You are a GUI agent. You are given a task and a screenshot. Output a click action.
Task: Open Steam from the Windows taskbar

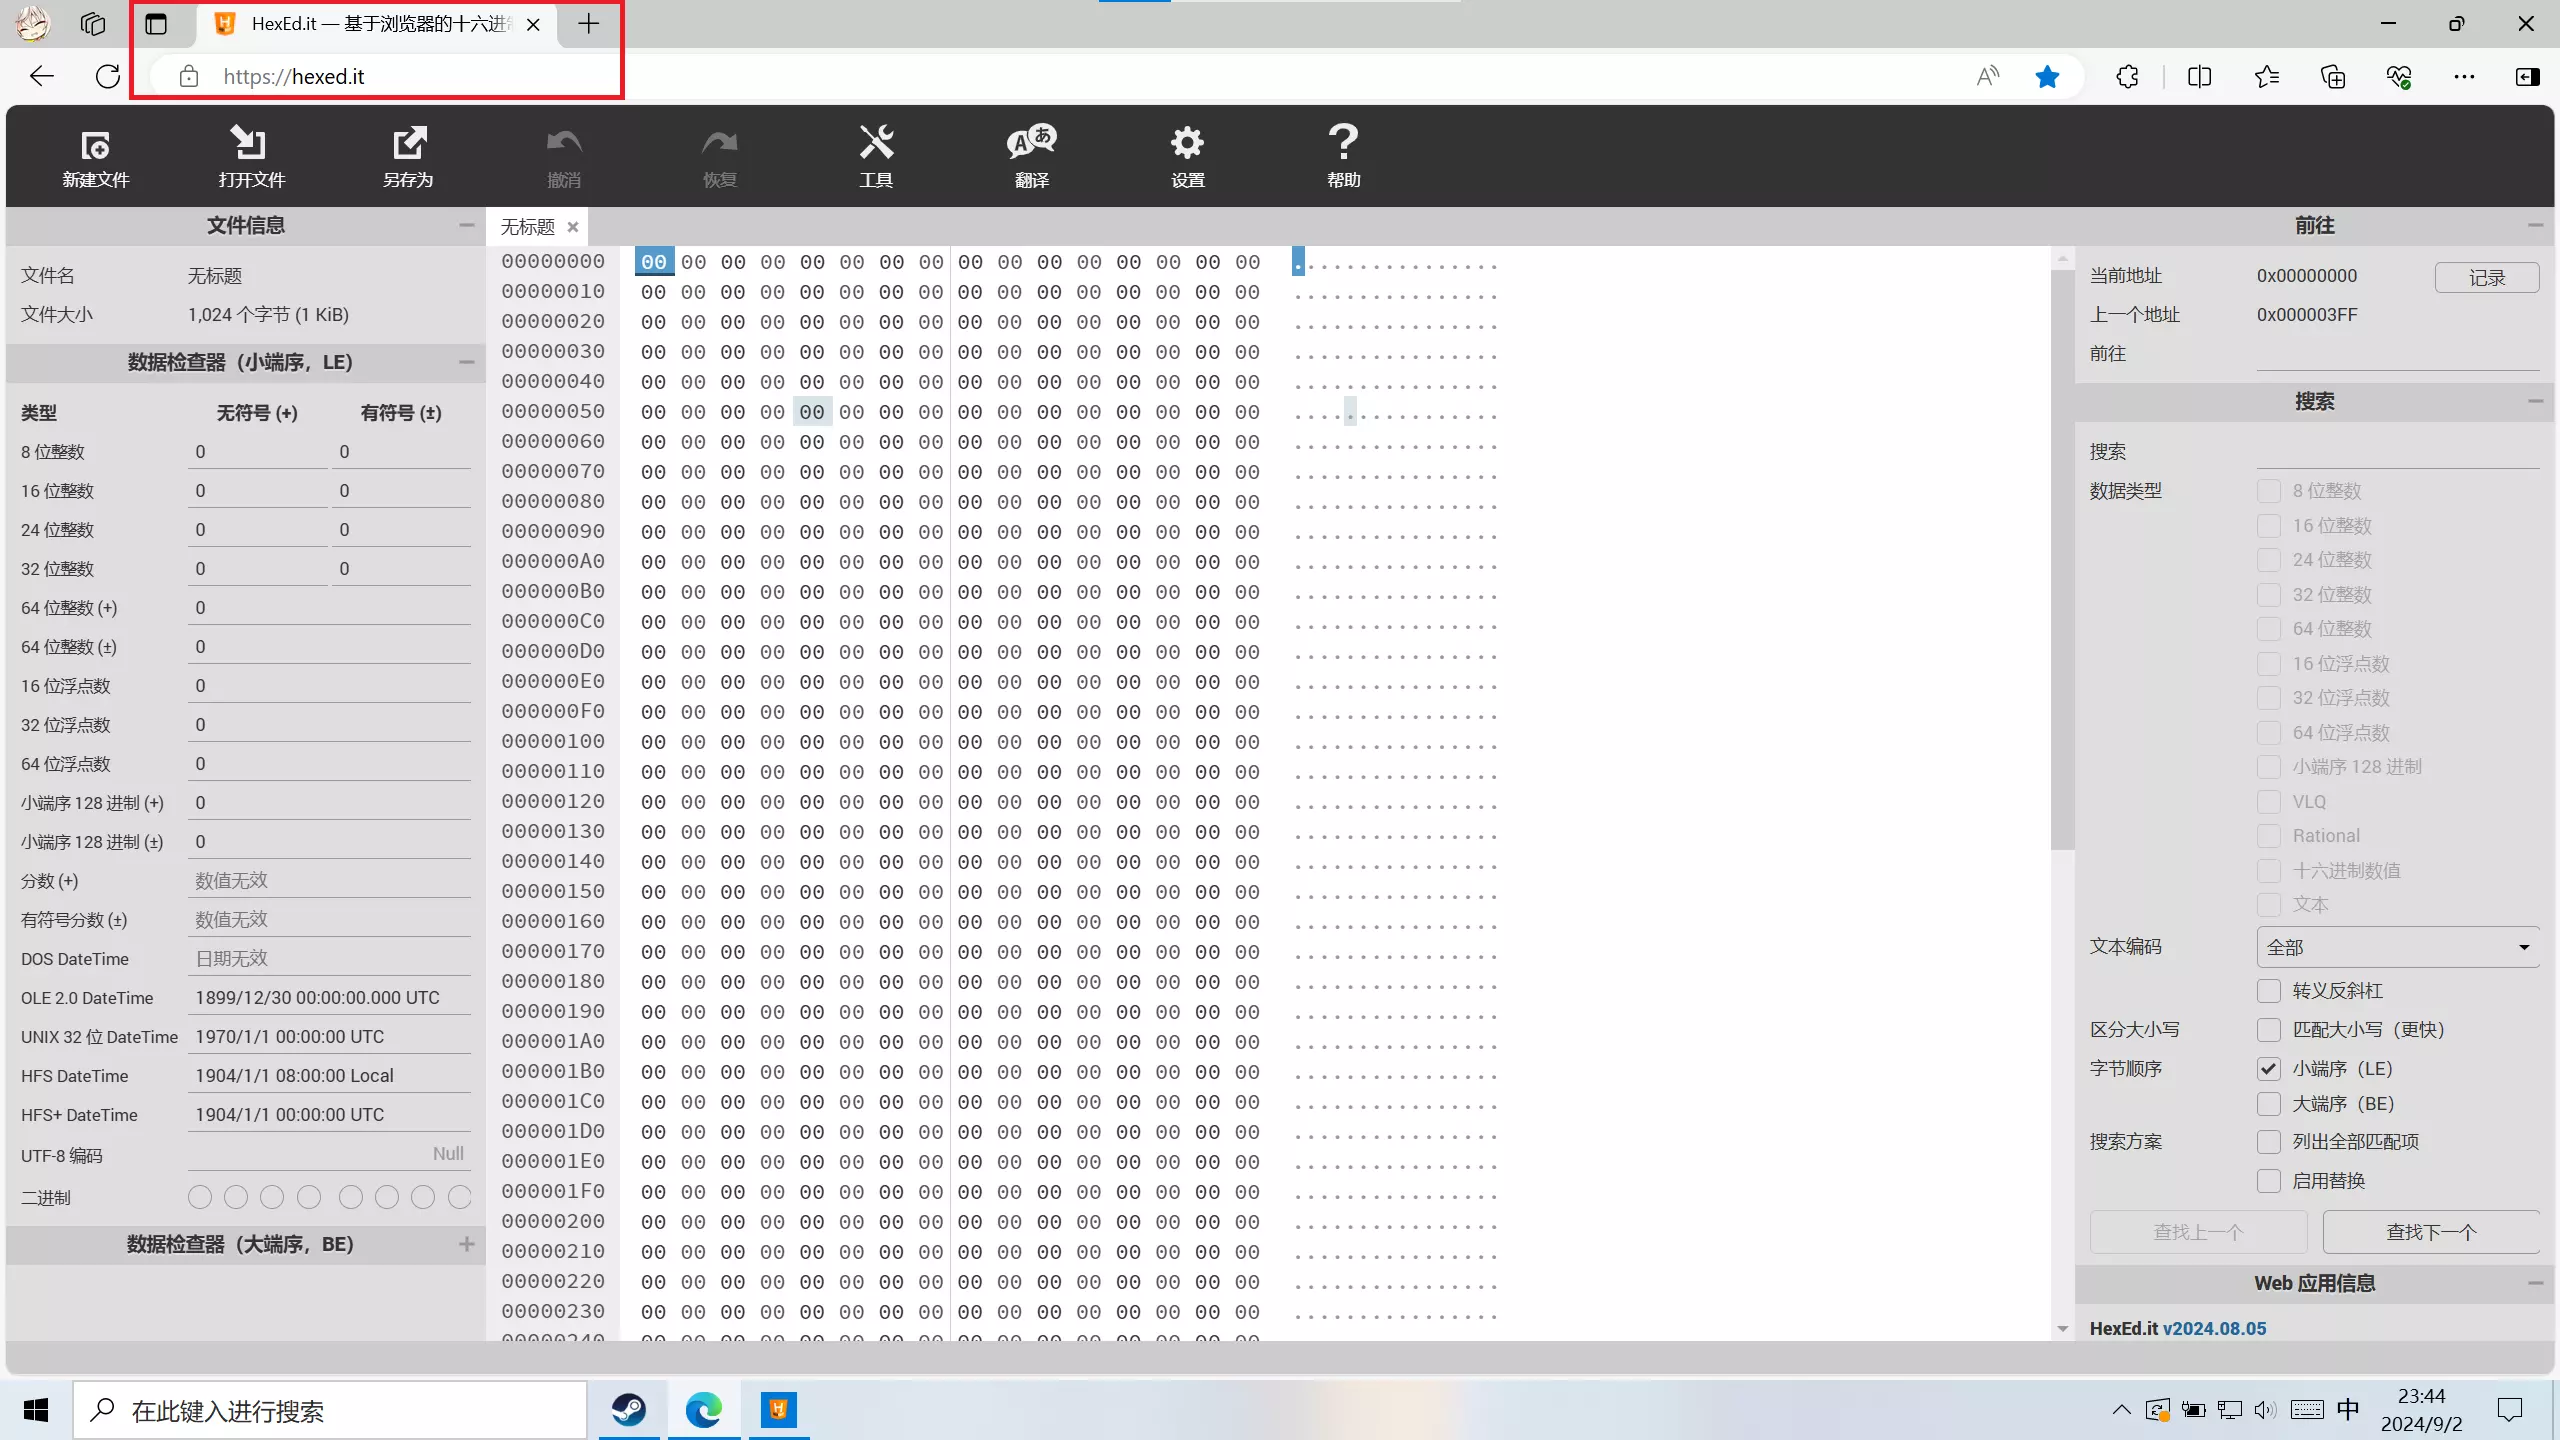coord(629,1410)
